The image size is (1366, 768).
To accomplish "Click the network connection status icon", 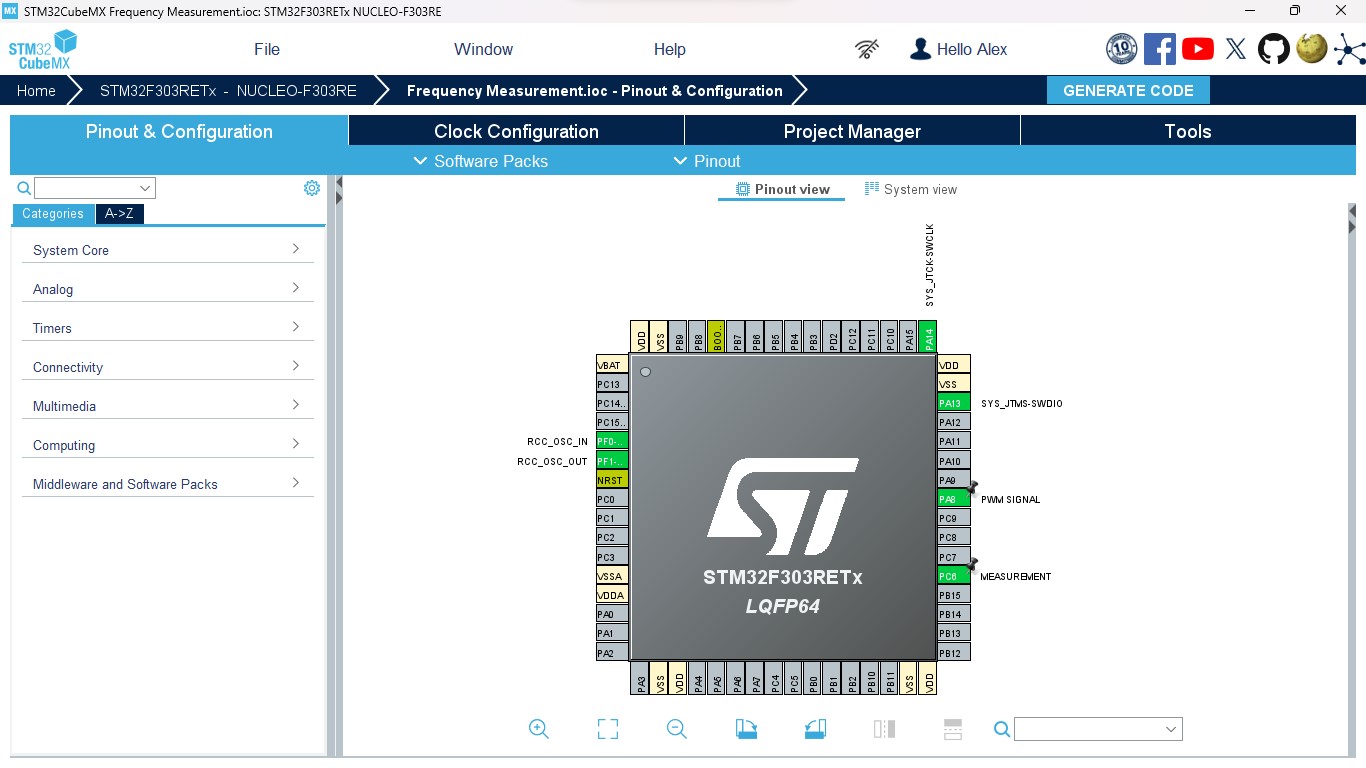I will click(867, 49).
